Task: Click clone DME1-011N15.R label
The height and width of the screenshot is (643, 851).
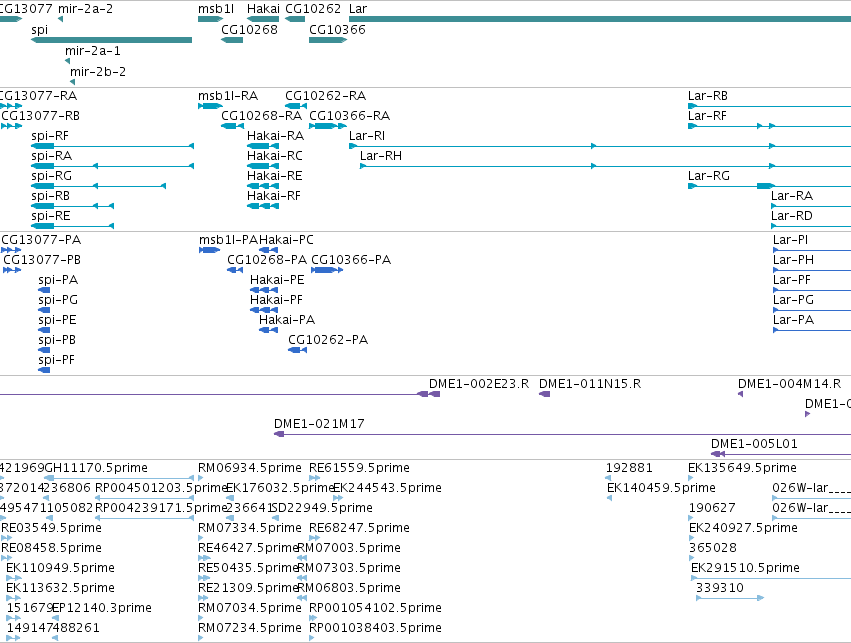Action: 590,384
